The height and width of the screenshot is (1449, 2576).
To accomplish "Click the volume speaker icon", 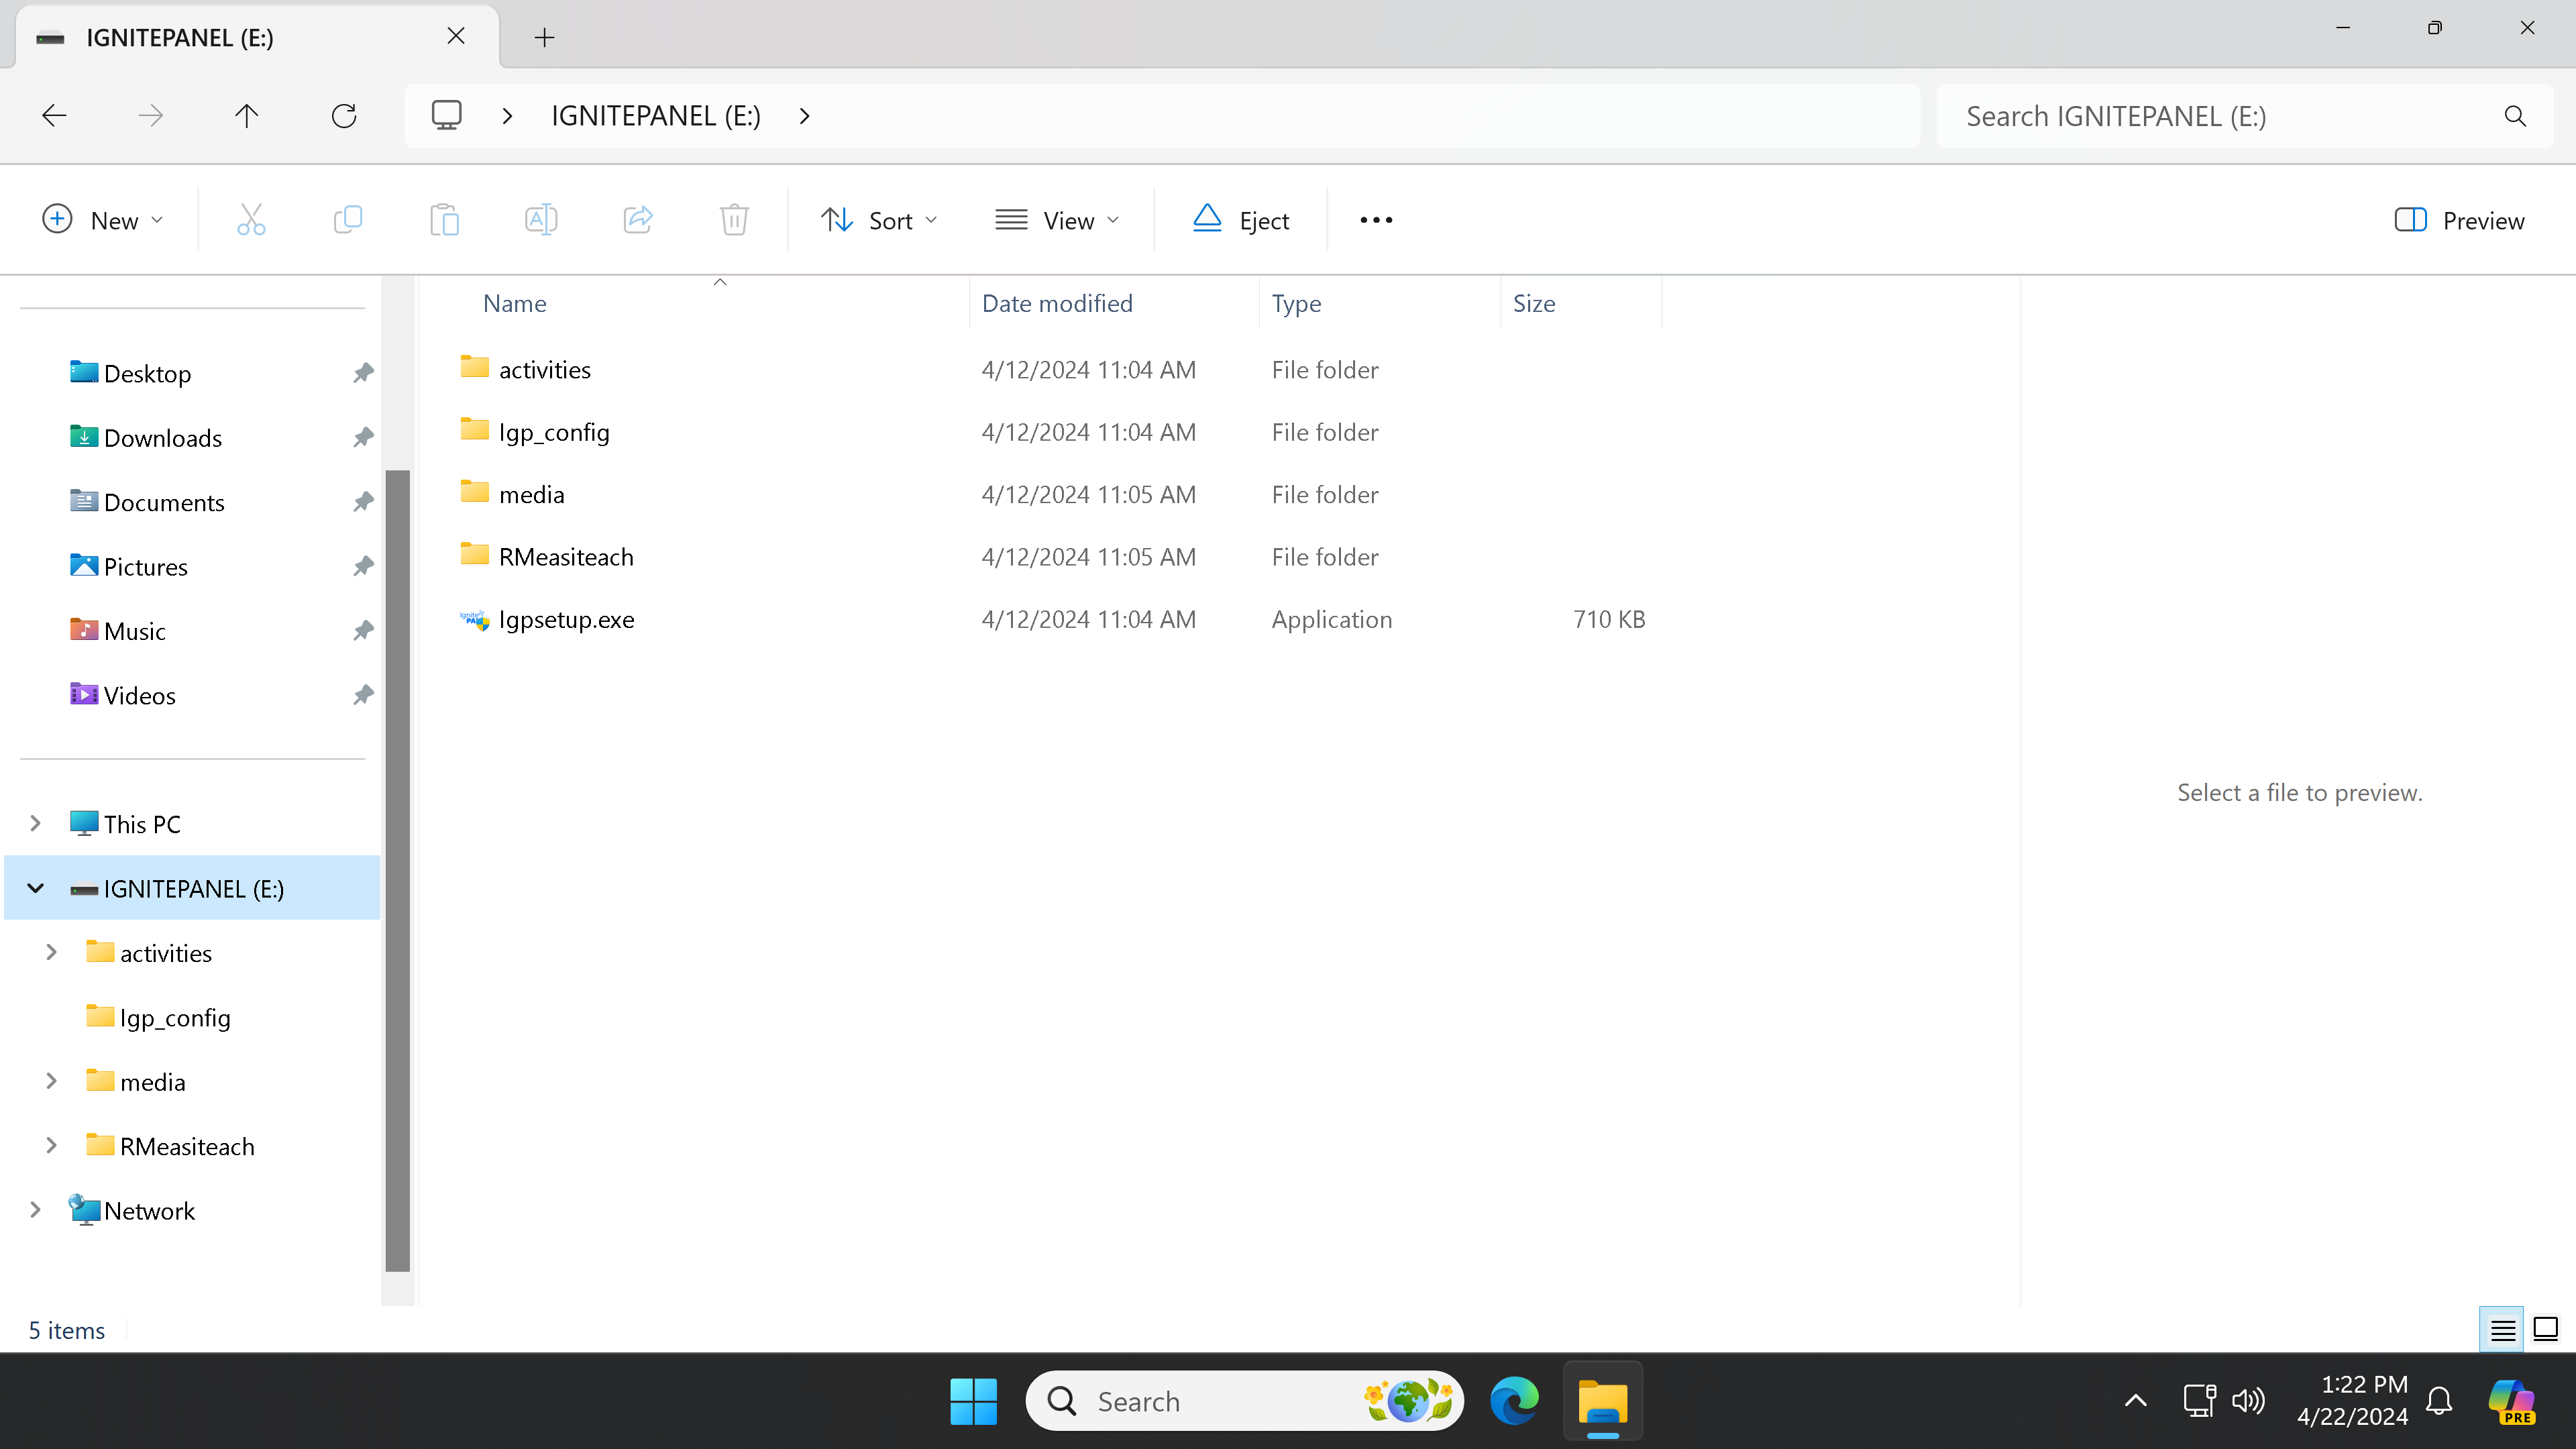I will [x=2248, y=1401].
